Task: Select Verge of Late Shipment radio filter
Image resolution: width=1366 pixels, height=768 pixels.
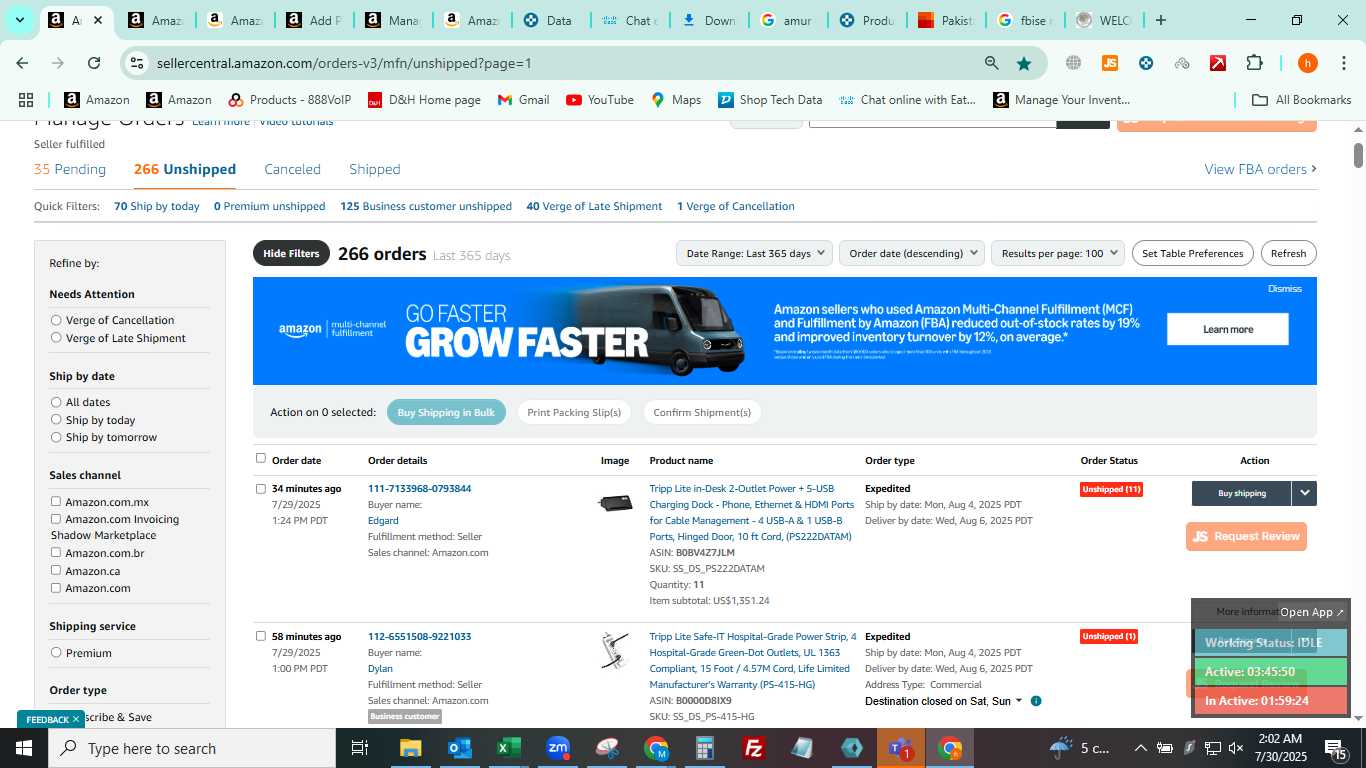Action: click(x=56, y=338)
